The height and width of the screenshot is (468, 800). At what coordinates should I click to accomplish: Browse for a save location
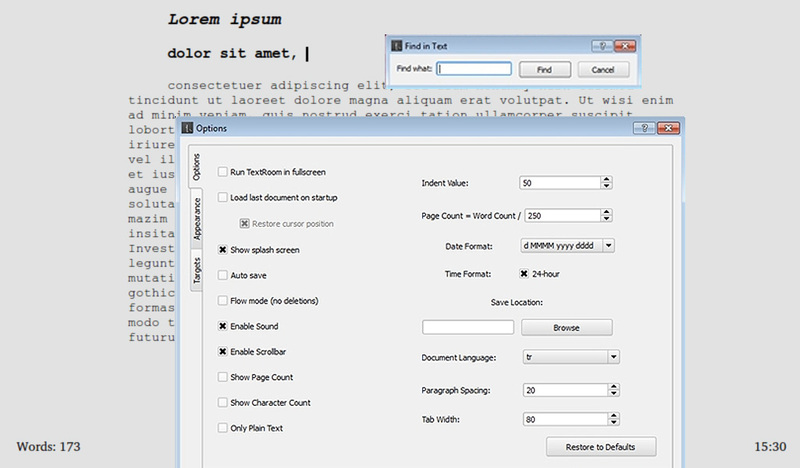click(x=567, y=328)
